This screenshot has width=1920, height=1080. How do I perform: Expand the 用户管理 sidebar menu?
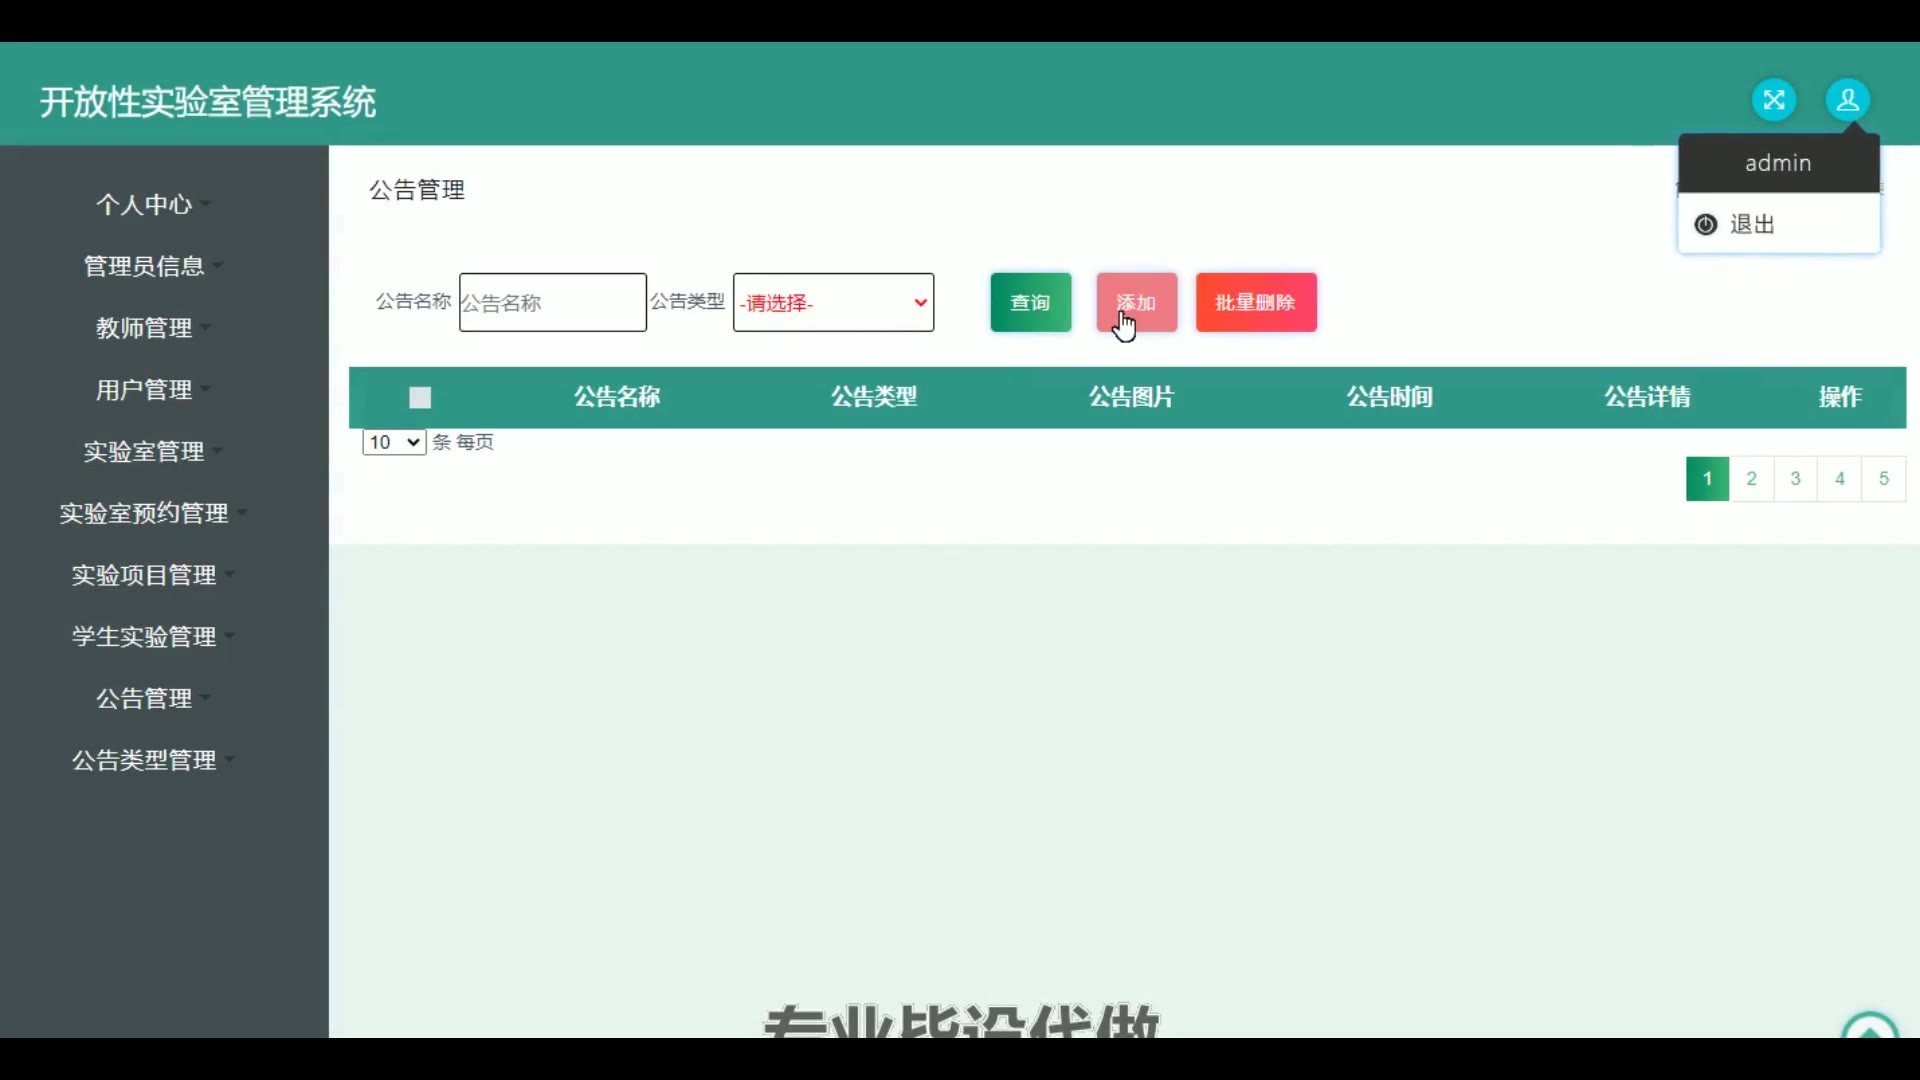pyautogui.click(x=153, y=390)
